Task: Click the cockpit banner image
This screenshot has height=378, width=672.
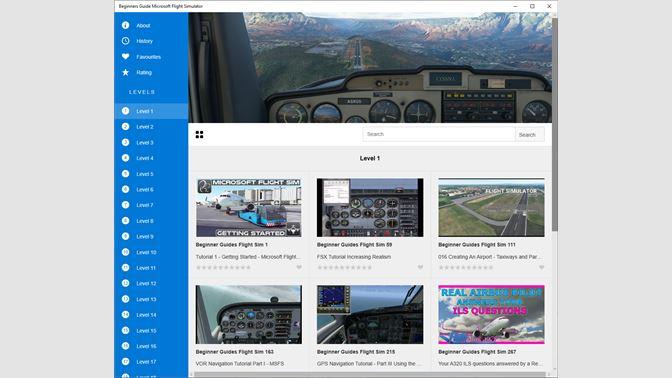Action: (370, 67)
